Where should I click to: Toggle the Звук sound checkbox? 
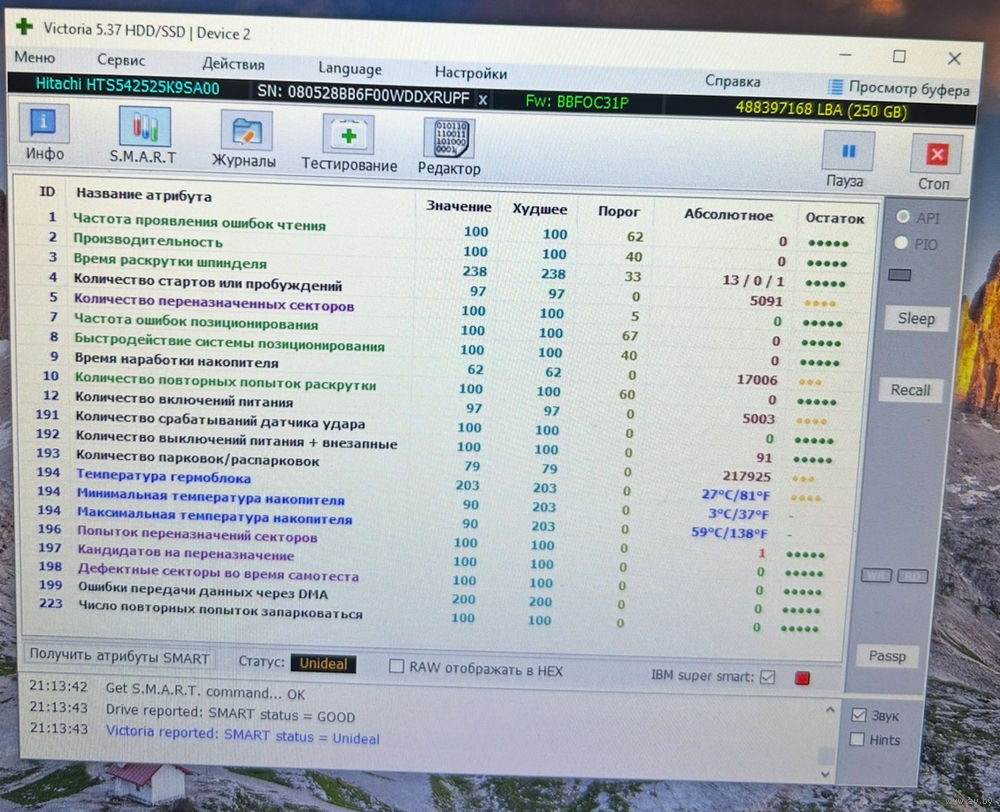(858, 714)
